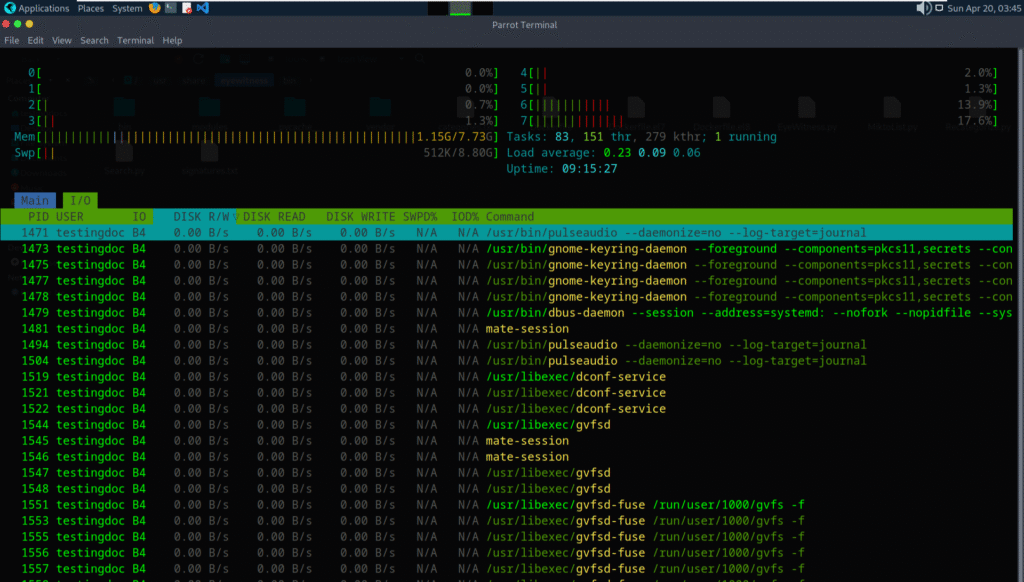
Task: Launch Visual Studio Code from the panel
Action: pos(204,7)
